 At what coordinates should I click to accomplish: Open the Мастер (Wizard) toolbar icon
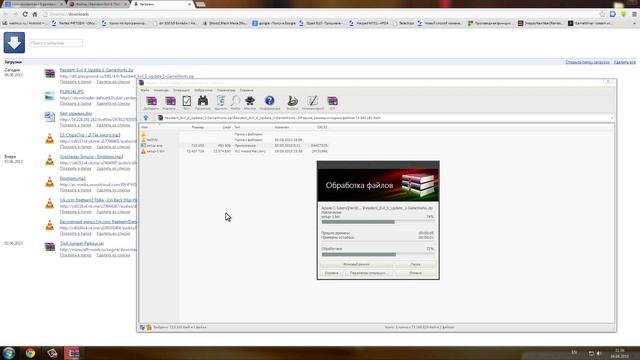250,101
